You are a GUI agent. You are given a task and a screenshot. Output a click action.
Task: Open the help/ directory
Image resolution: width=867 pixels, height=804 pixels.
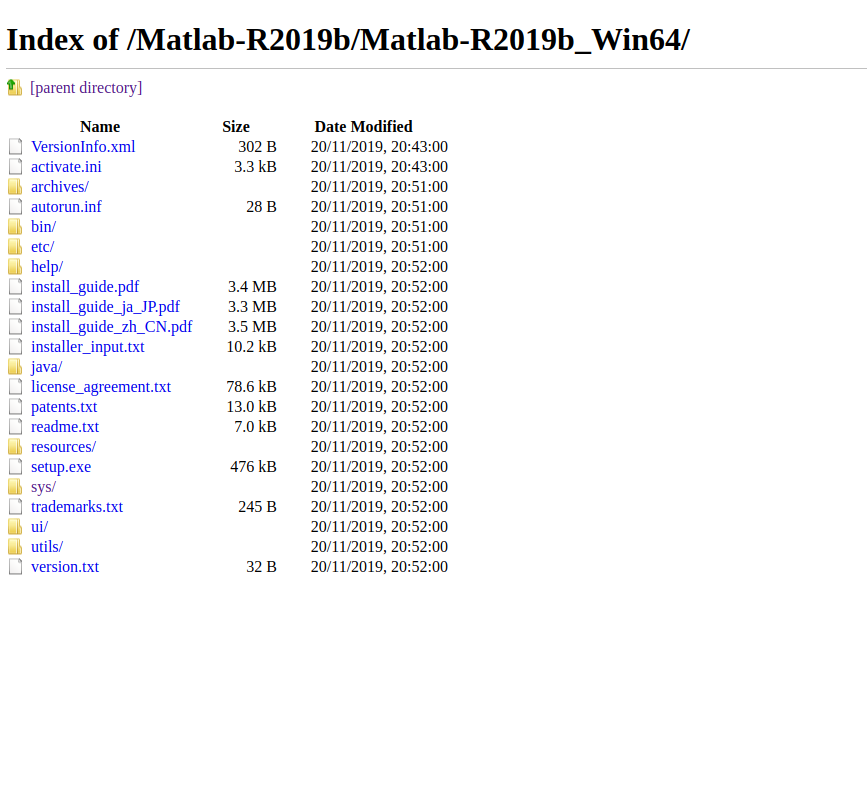coord(47,267)
